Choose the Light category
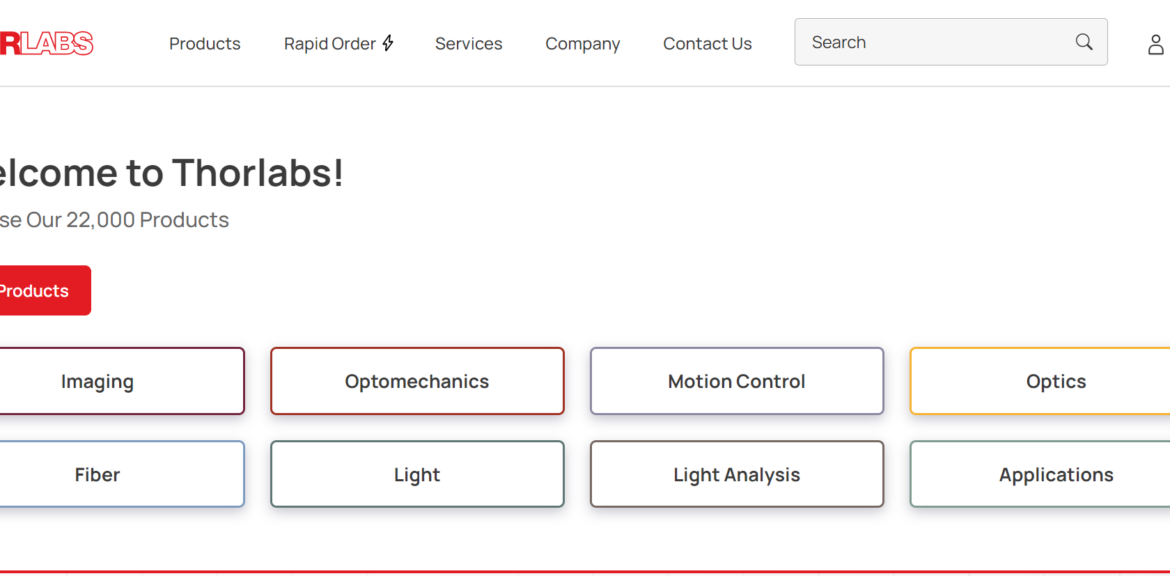 (x=417, y=475)
